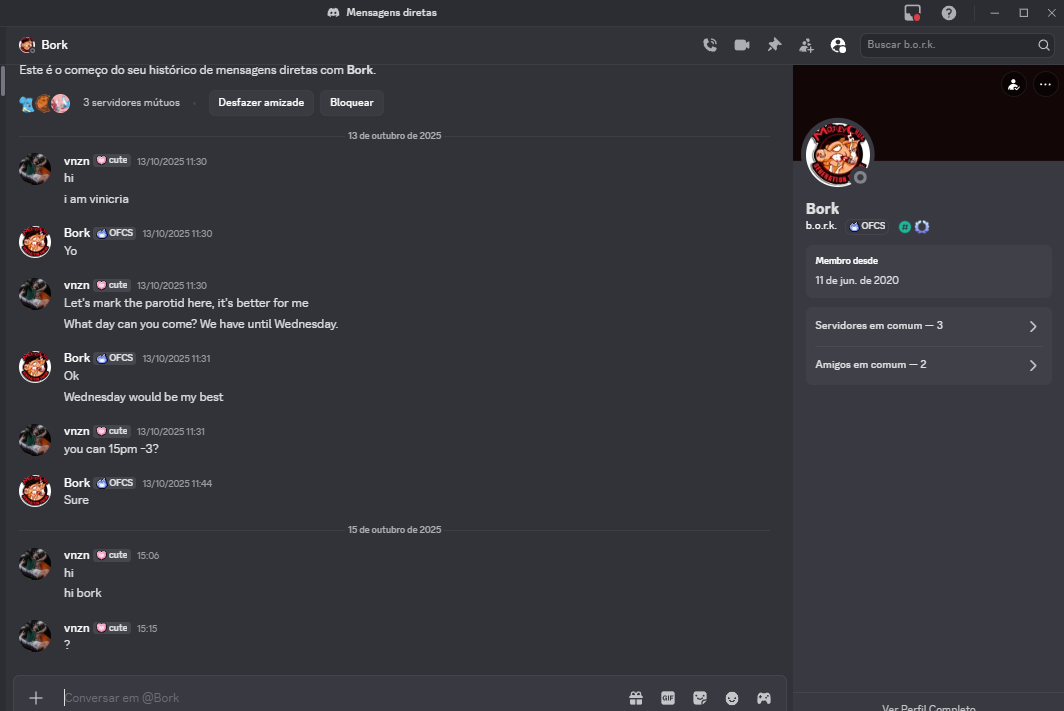Click the Bork name in chat header

pos(54,45)
